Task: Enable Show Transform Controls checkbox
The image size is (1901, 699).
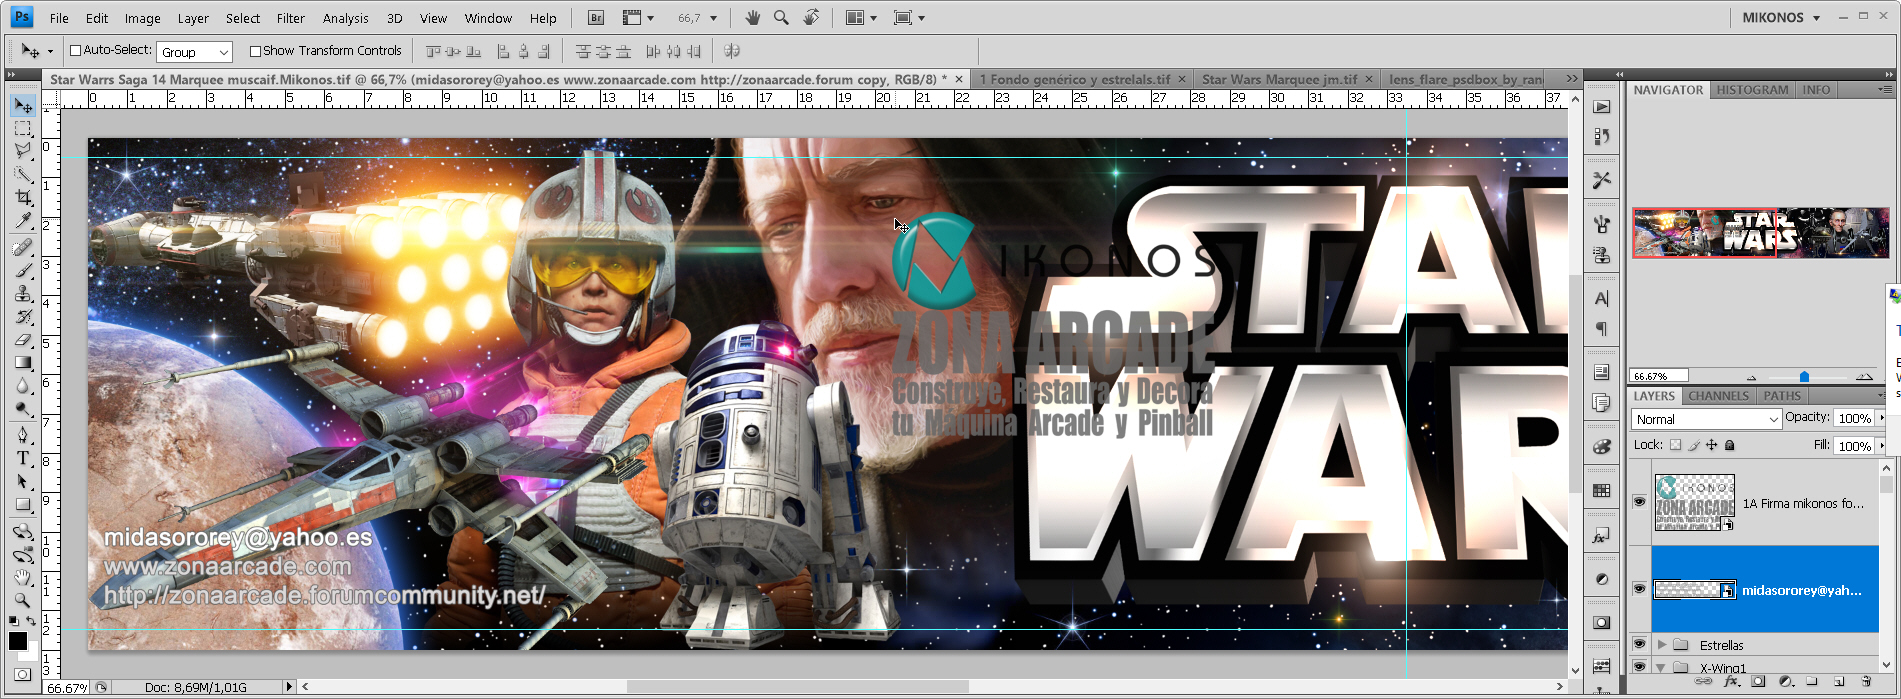Action: (255, 51)
